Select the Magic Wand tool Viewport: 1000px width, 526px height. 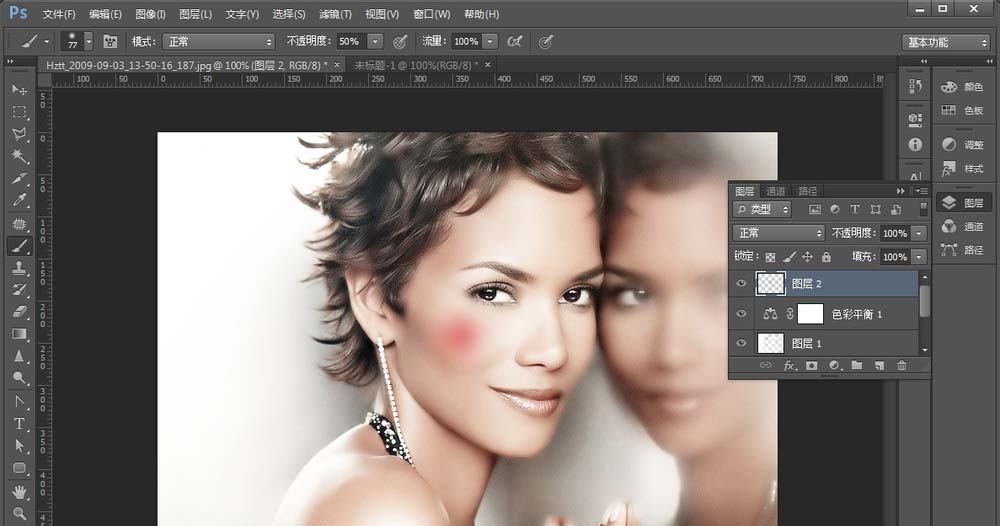20,157
